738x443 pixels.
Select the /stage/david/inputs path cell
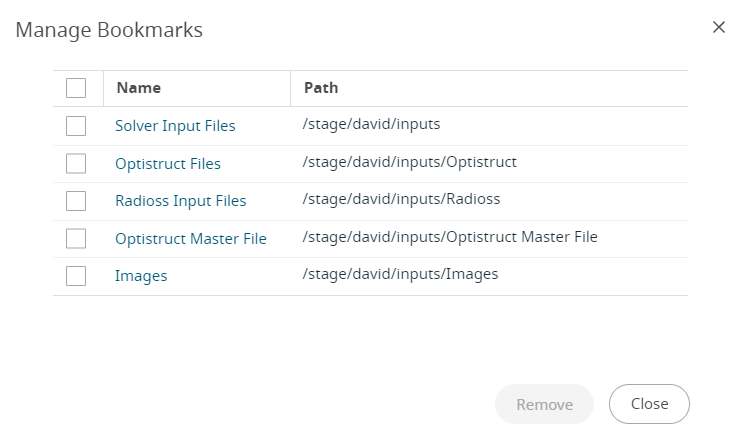[x=371, y=124]
